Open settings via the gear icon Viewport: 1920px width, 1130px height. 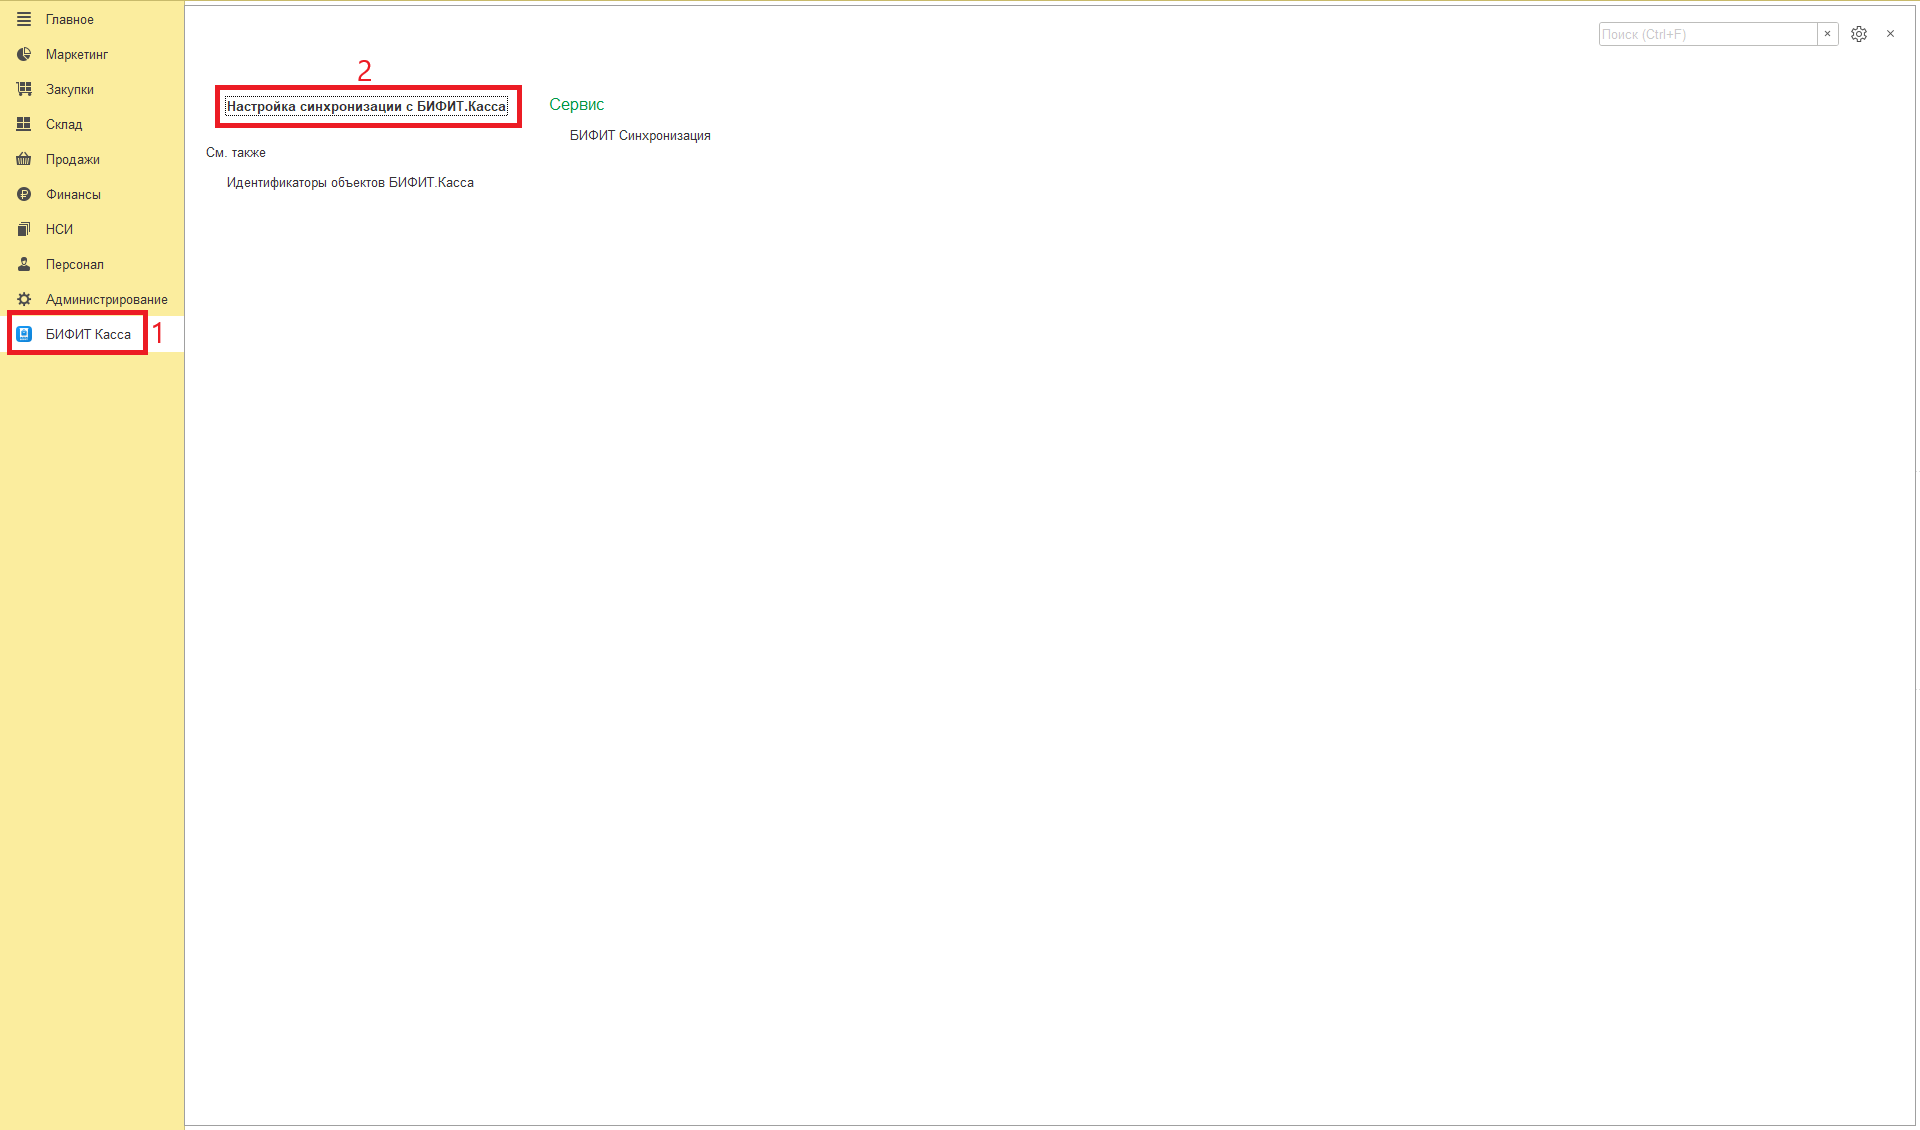[1859, 34]
